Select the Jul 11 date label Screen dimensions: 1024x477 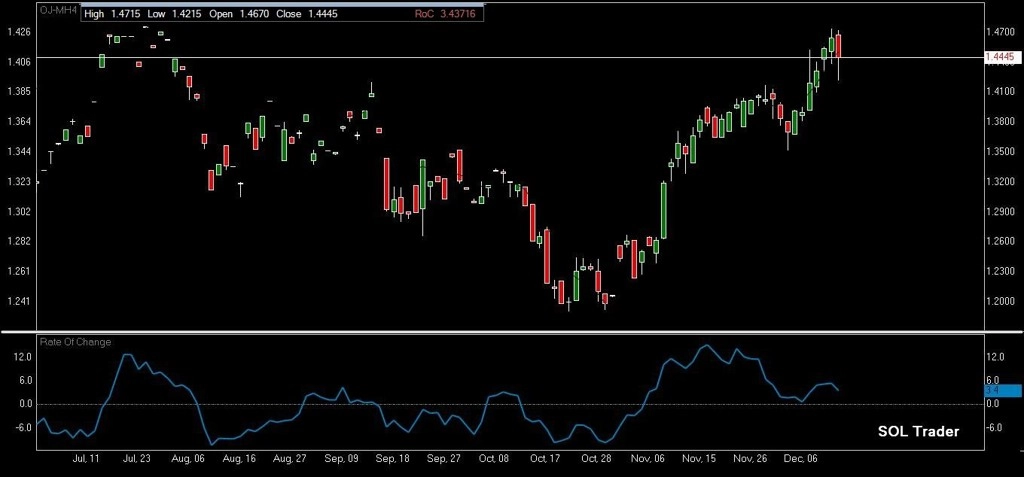click(86, 458)
